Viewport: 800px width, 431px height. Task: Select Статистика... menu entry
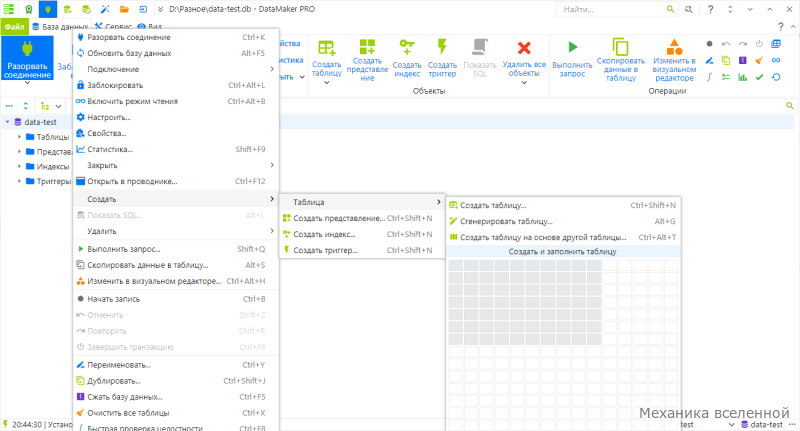[177, 149]
